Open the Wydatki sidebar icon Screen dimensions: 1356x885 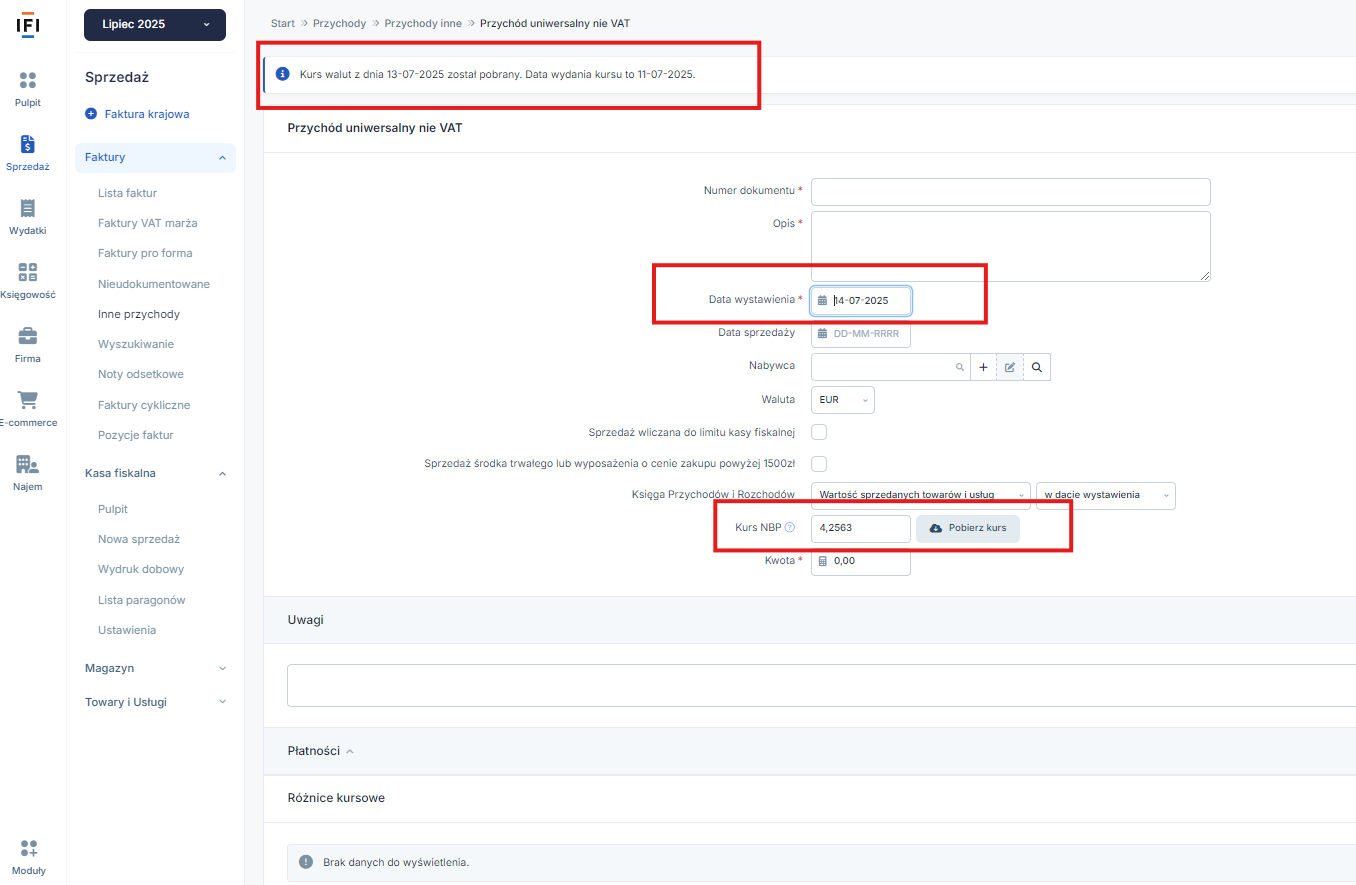(x=28, y=208)
